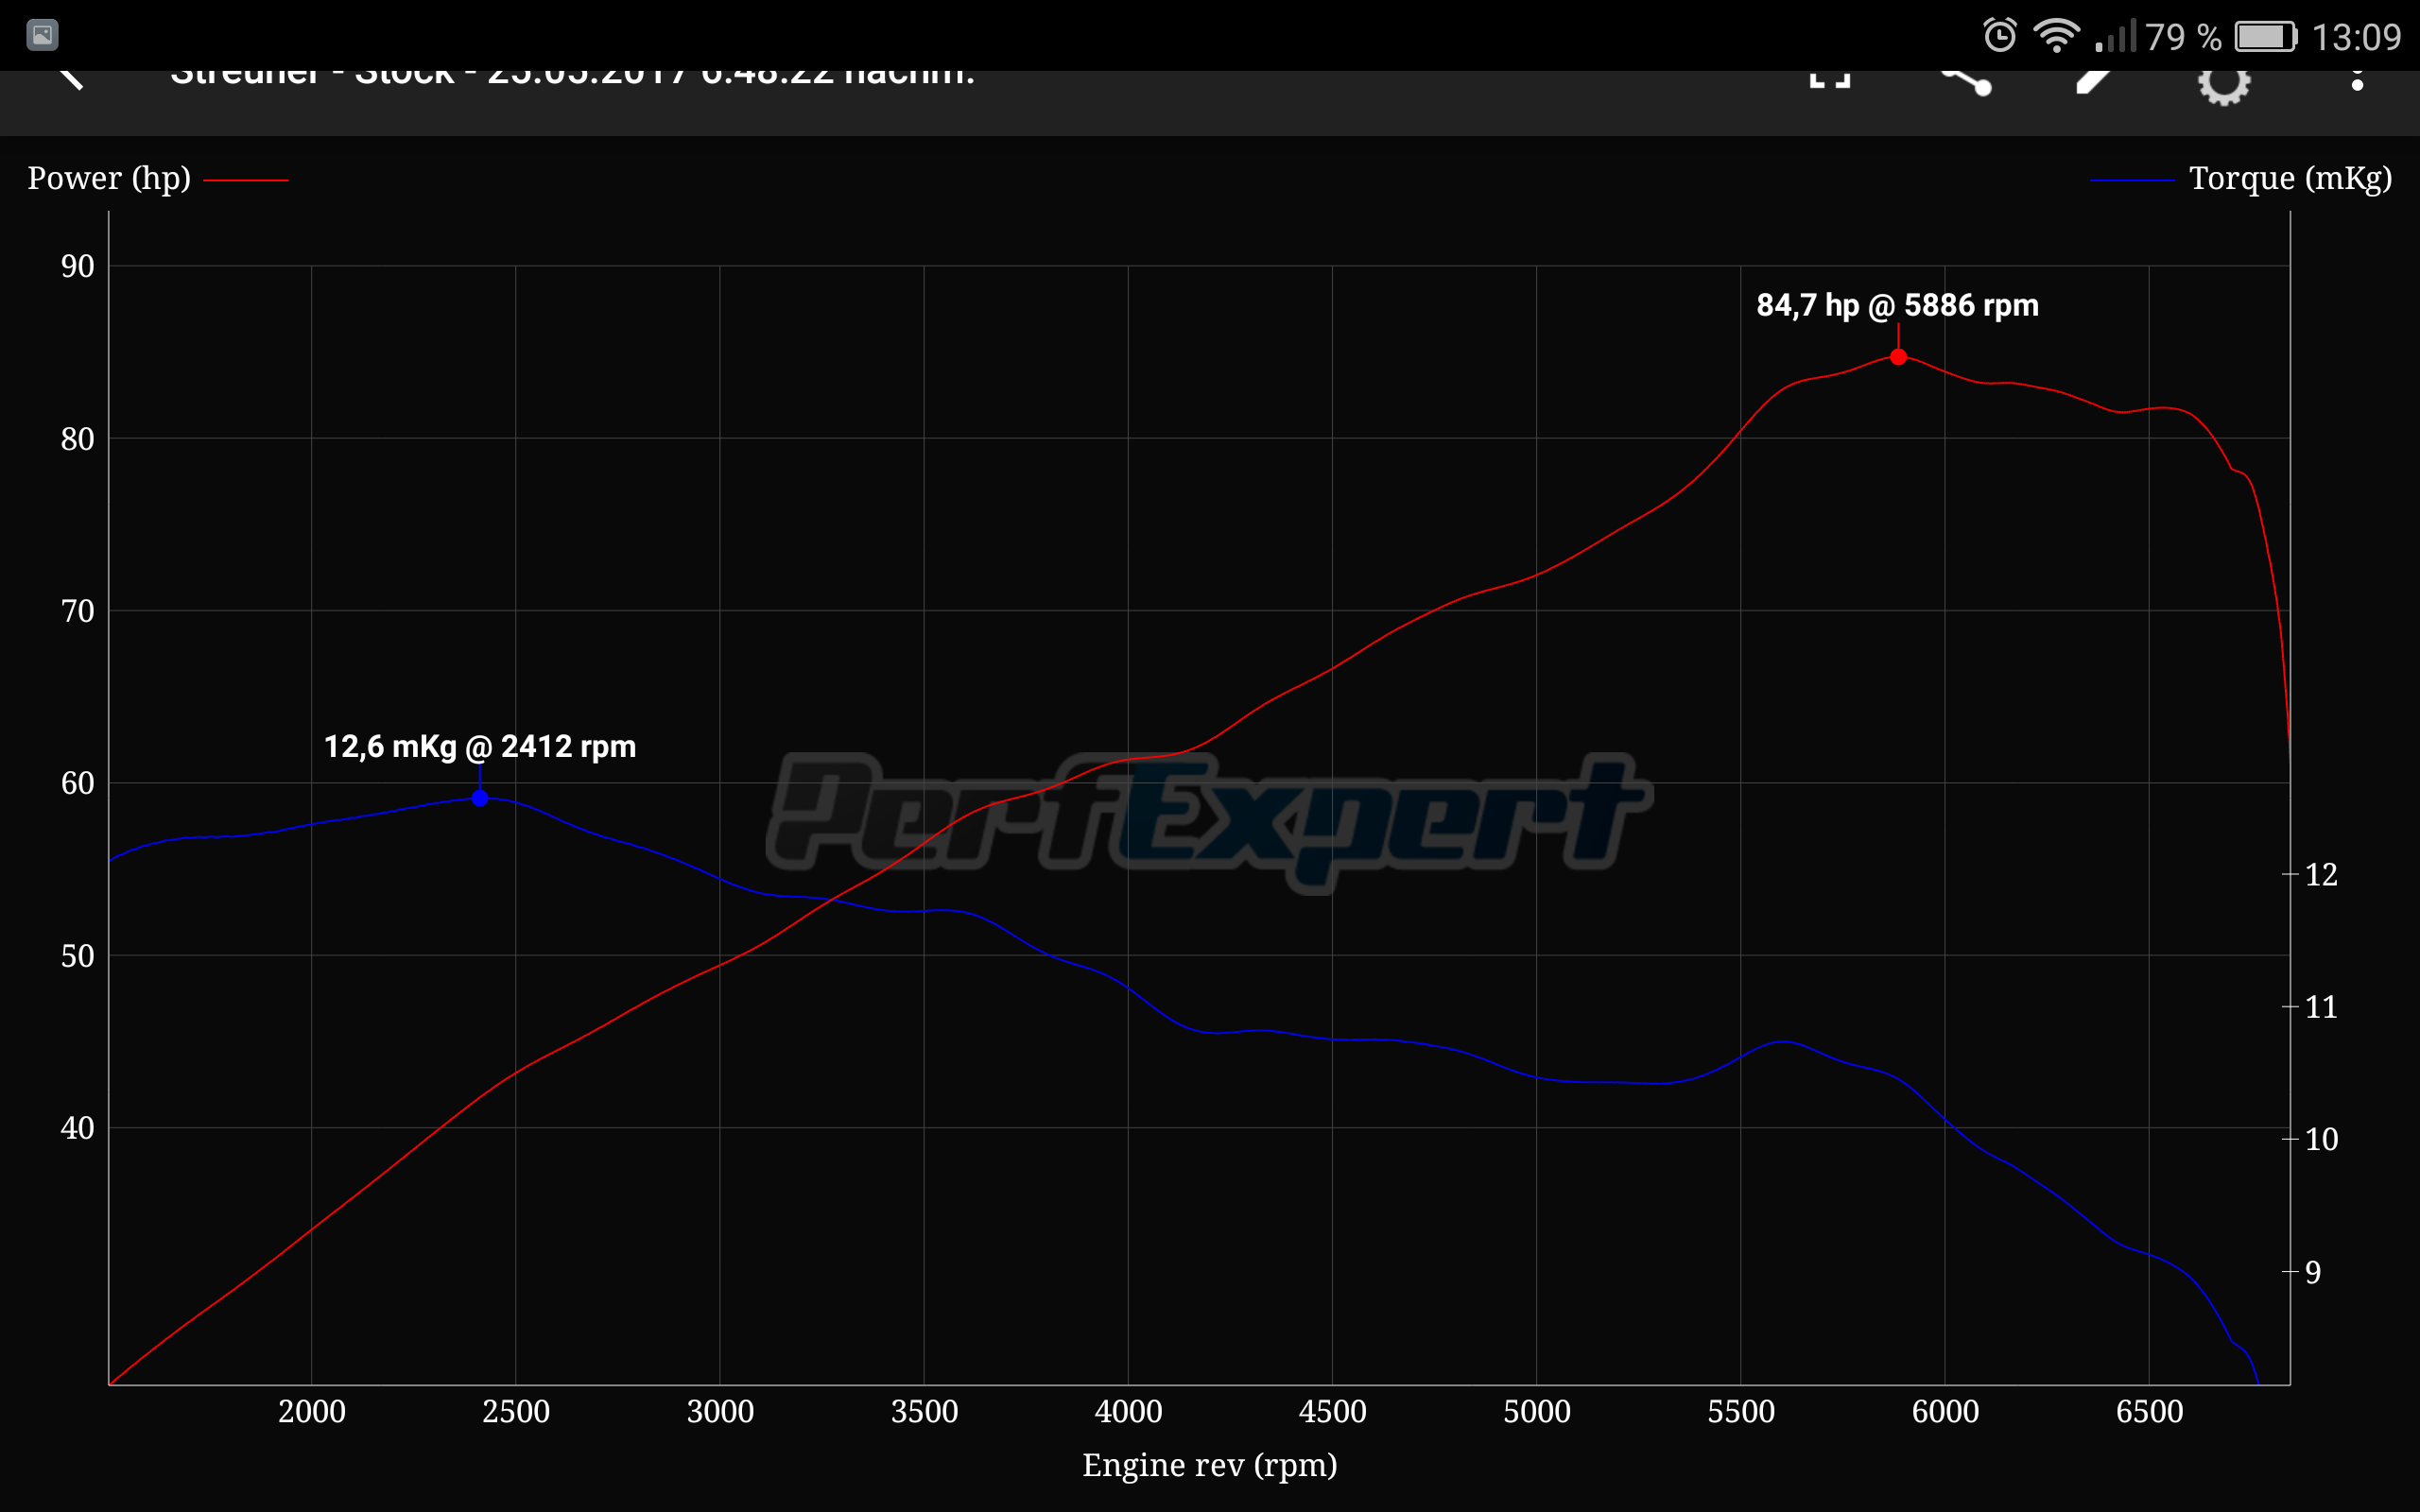Screen dimensions: 2420x1512
Task: Tap the 5500 rpm axis label
Action: click(x=1741, y=1411)
